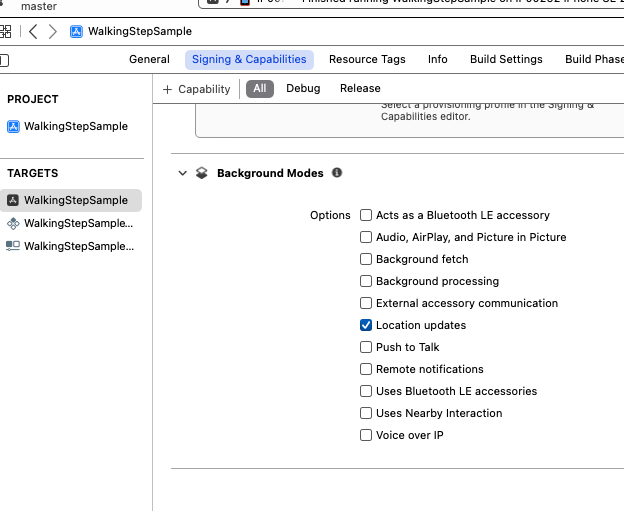Screen dimensions: 624x511
Task: Enable Acts as a Bluetooth LE accessory
Action: pos(366,215)
